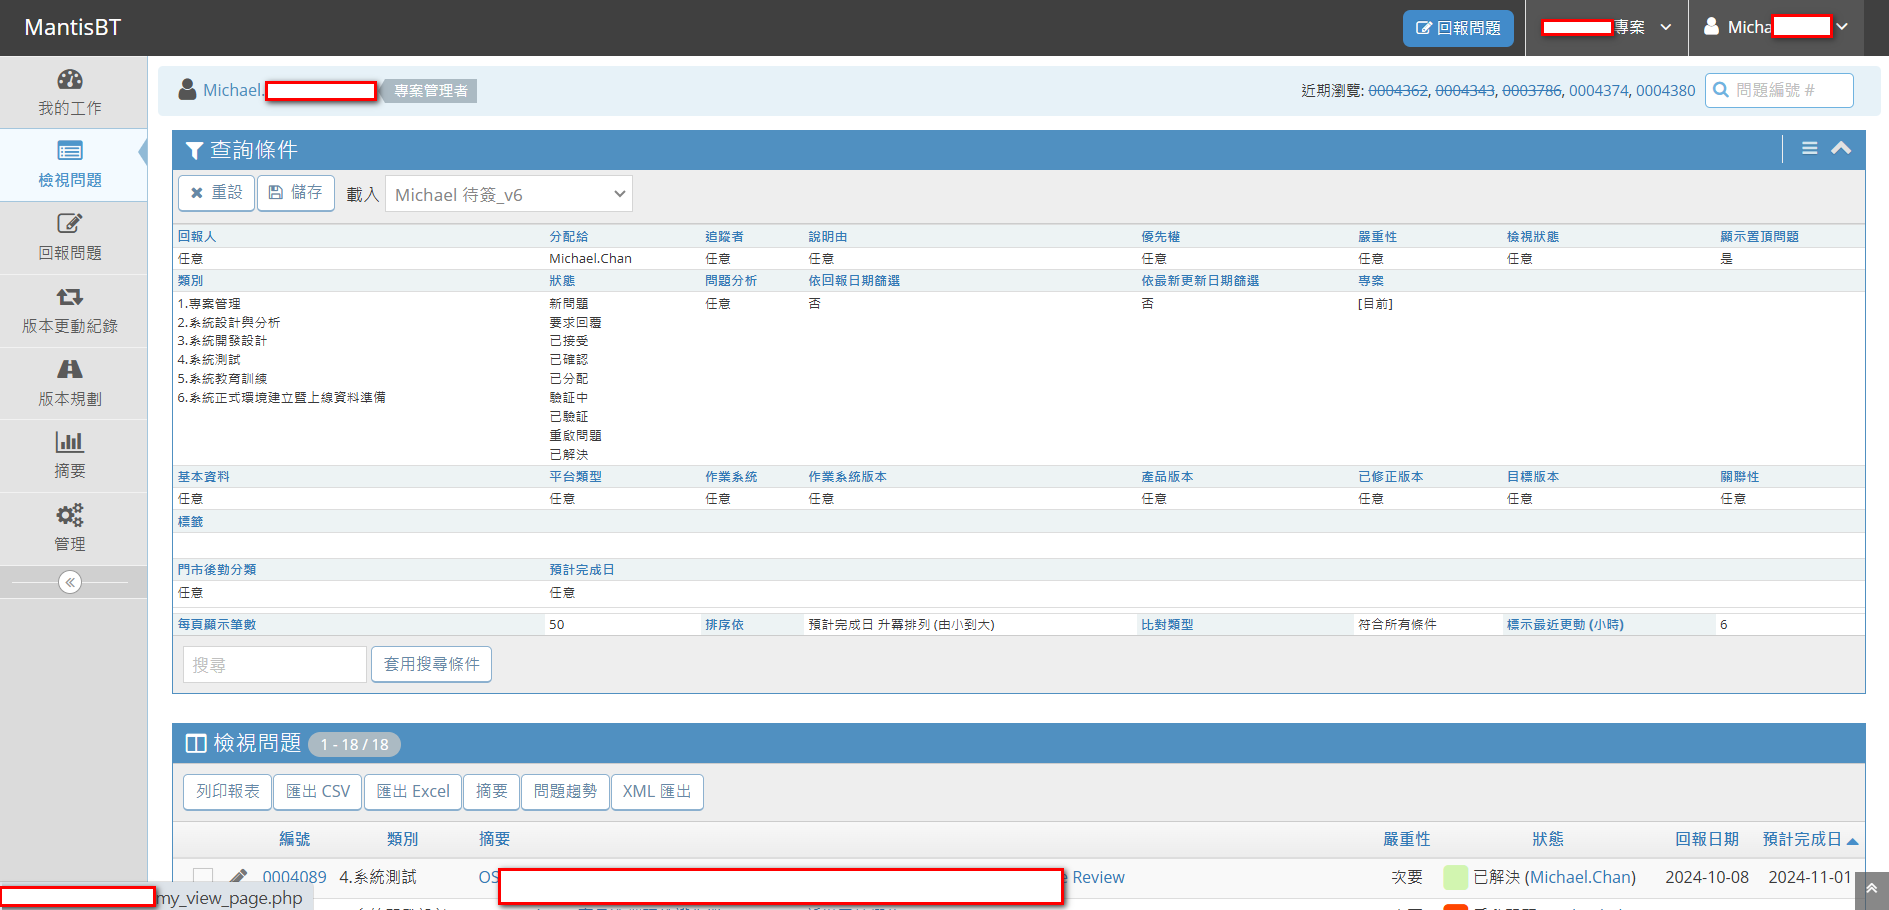The image size is (1889, 910).
Task: Open the roadmap (版本規劃) sidebar icon
Action: 70,370
